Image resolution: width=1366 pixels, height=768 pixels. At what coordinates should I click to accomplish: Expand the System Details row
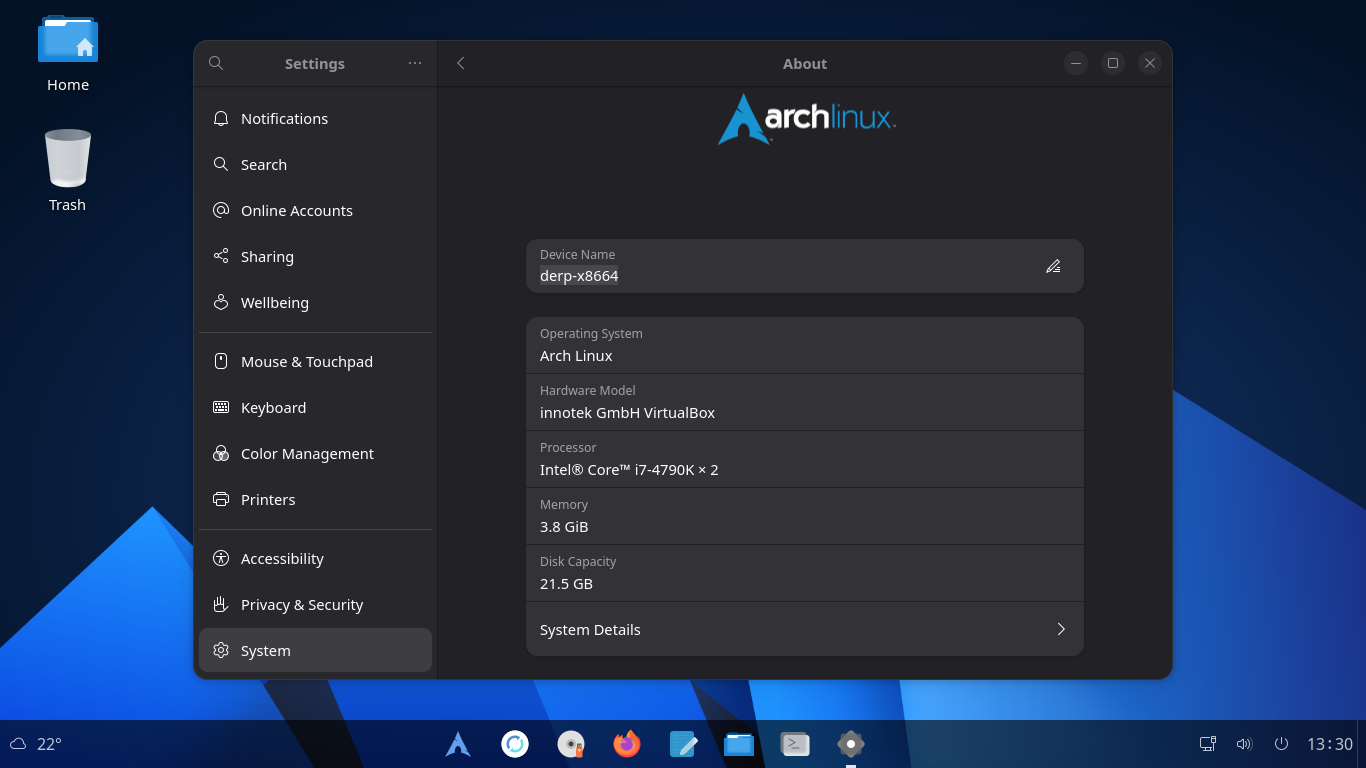804,629
